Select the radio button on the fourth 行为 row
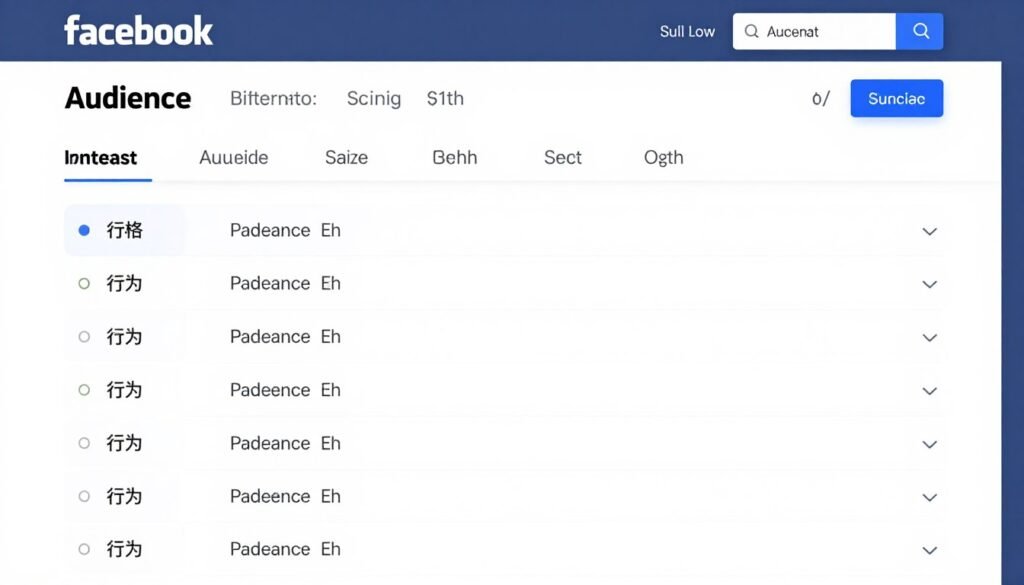 [x=84, y=443]
